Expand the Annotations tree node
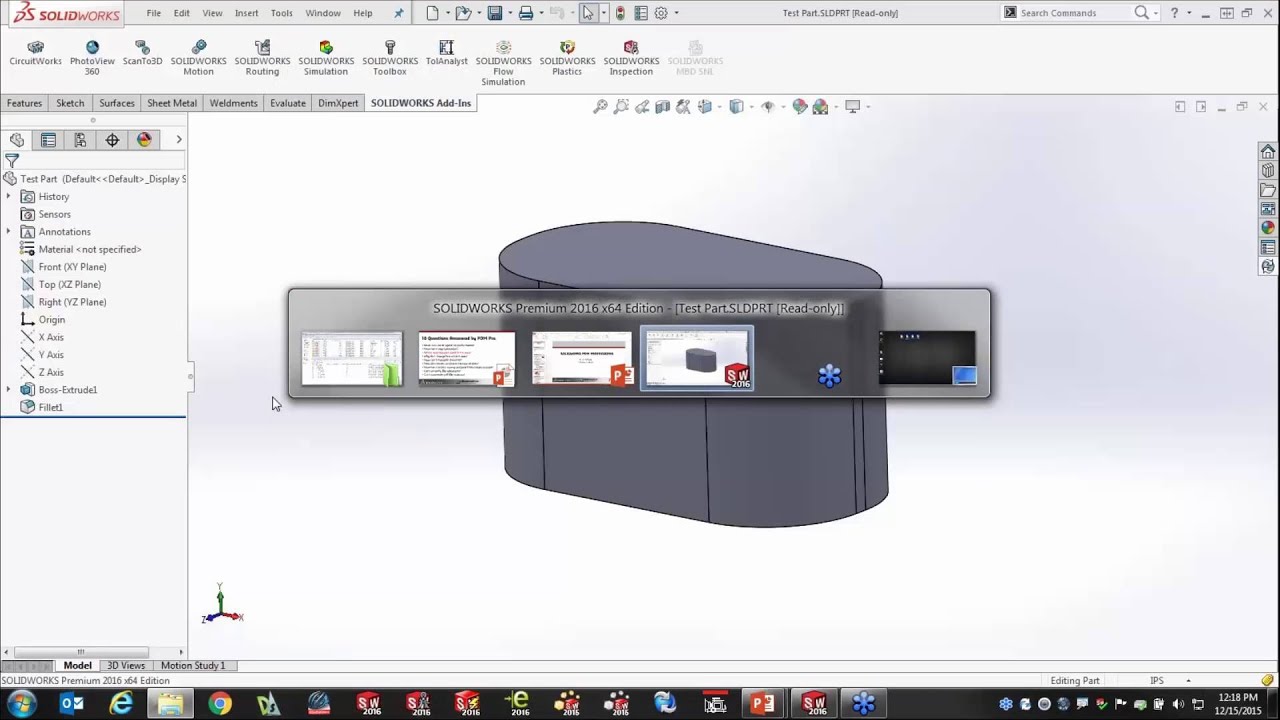 coord(9,232)
